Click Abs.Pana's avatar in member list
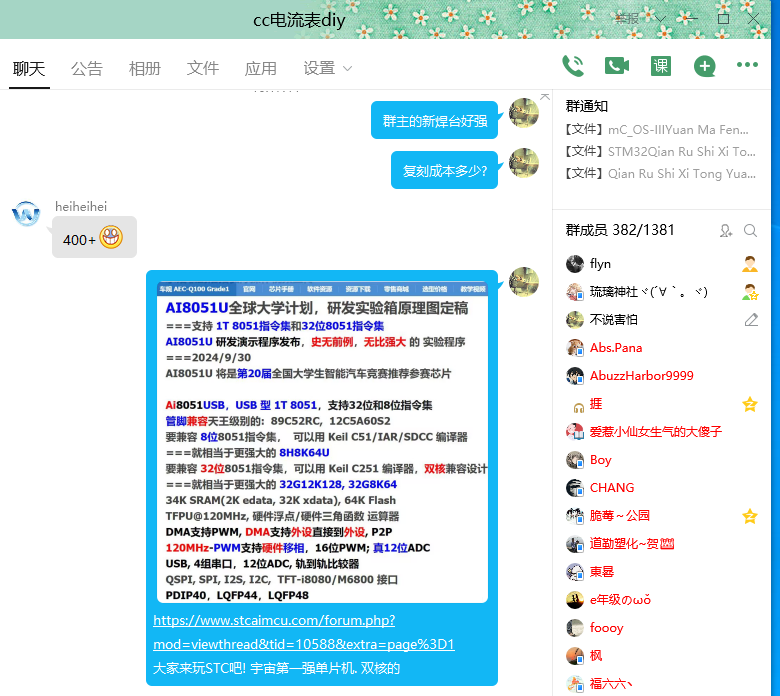 pyautogui.click(x=575, y=348)
